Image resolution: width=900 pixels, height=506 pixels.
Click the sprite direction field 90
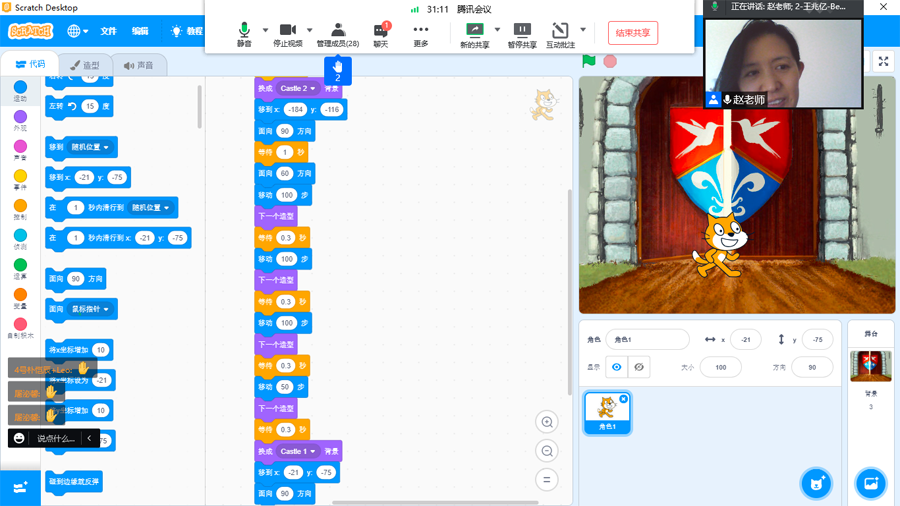pos(812,367)
